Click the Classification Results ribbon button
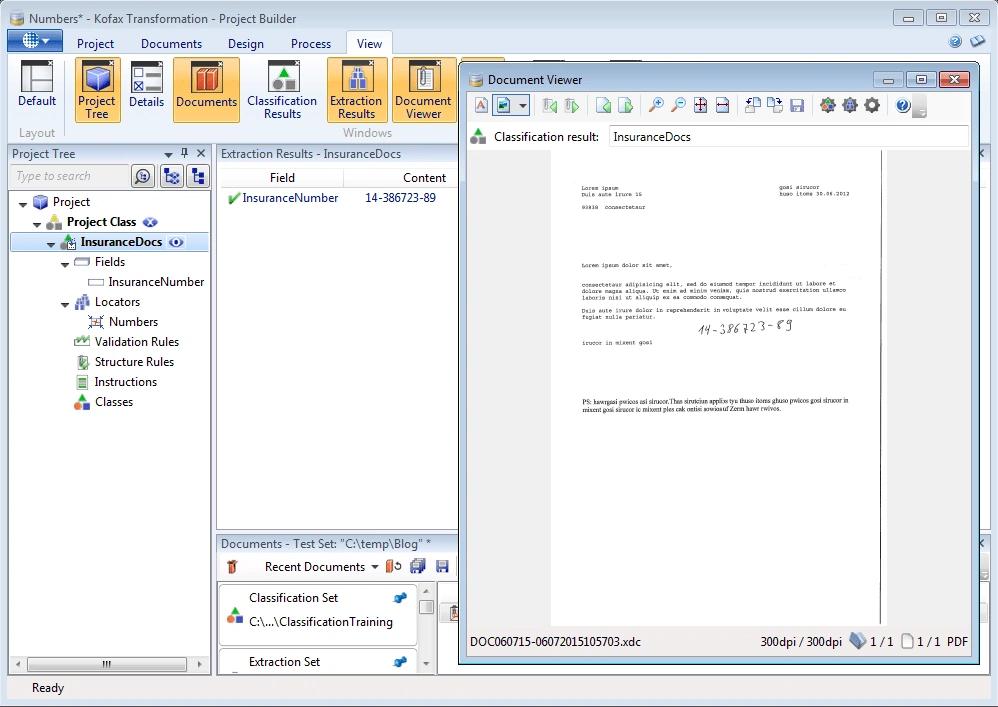 282,90
